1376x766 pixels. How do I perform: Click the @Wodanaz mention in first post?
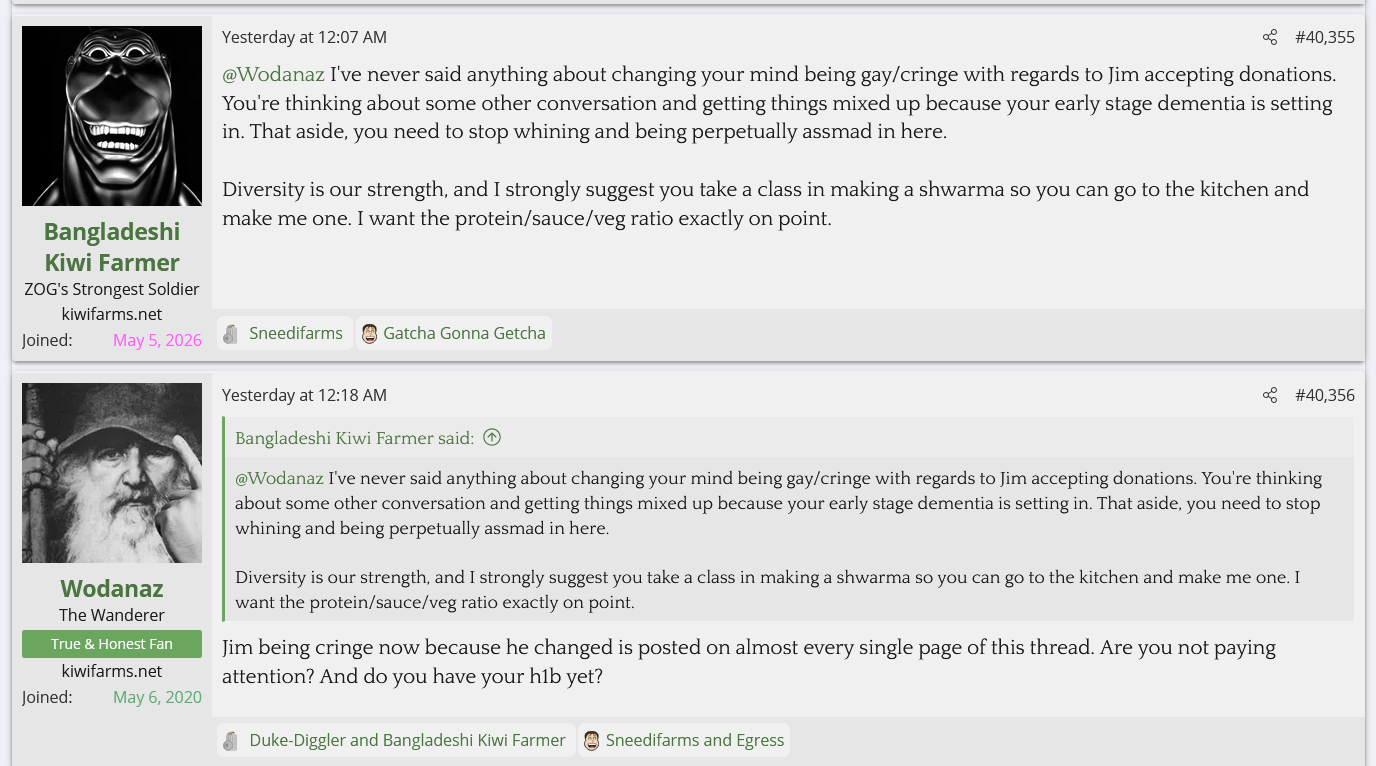coord(273,75)
